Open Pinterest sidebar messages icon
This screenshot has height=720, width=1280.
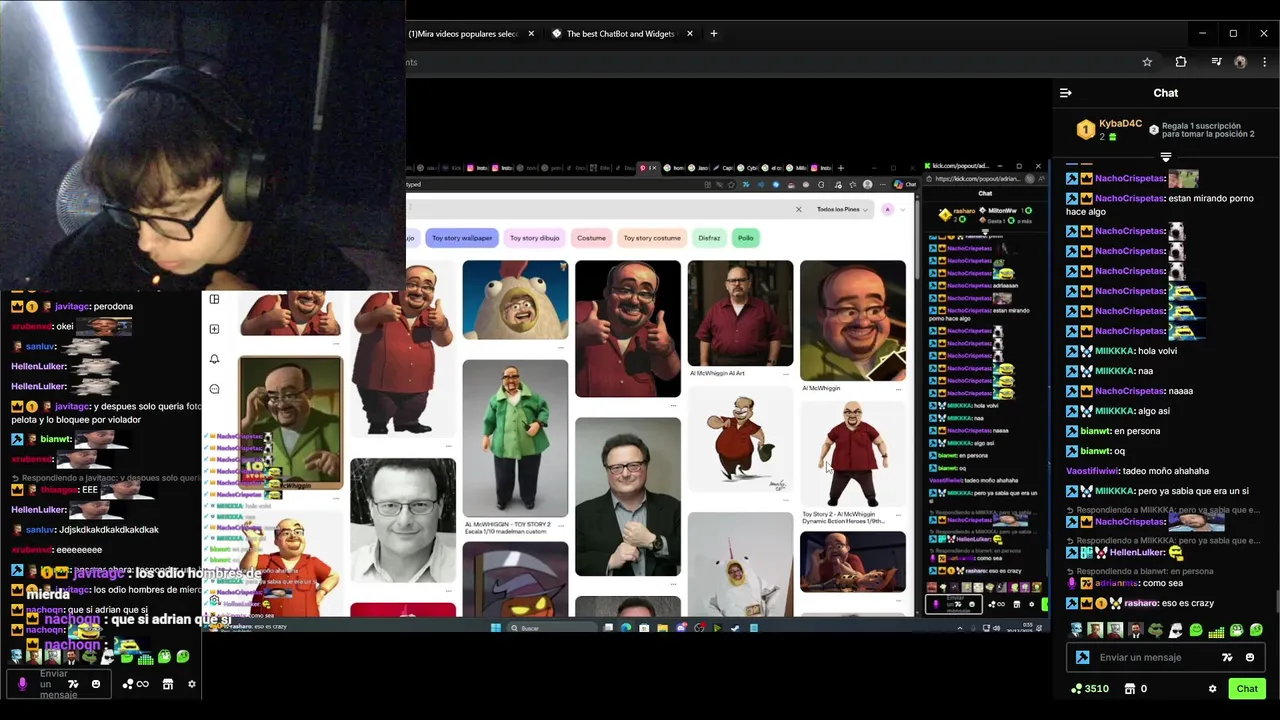214,389
